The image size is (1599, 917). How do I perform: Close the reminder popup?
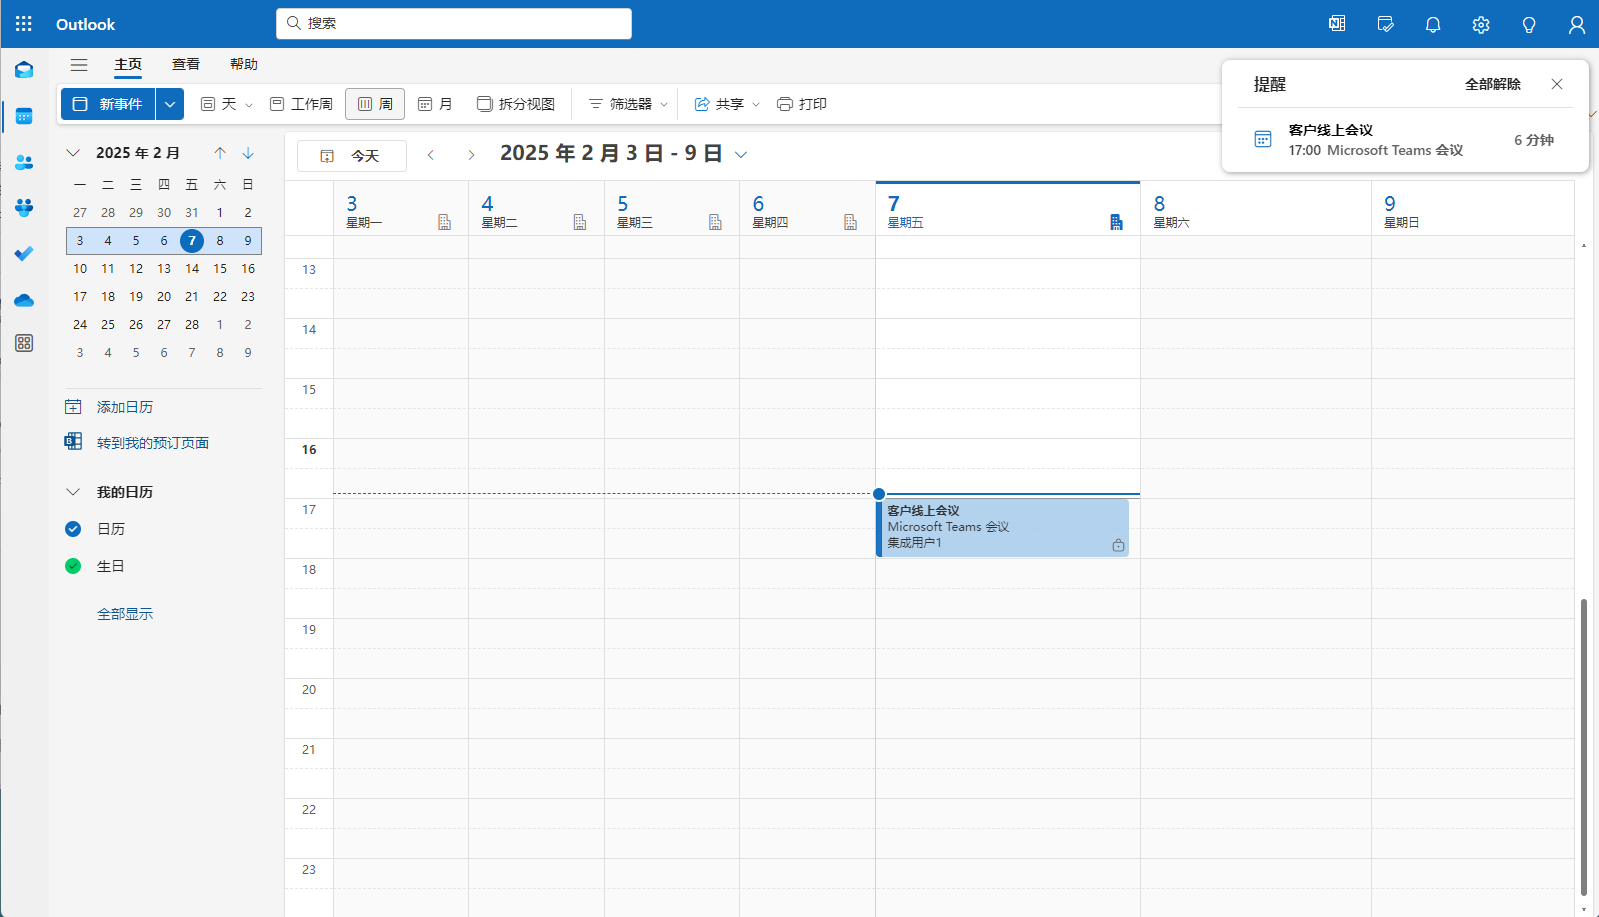point(1557,84)
